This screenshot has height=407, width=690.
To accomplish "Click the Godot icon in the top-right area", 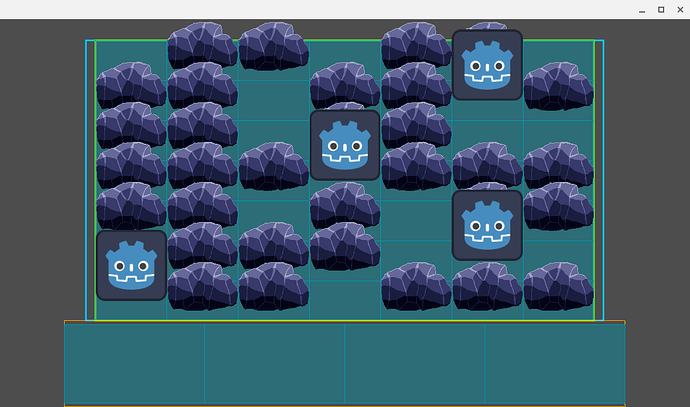I will [487, 65].
